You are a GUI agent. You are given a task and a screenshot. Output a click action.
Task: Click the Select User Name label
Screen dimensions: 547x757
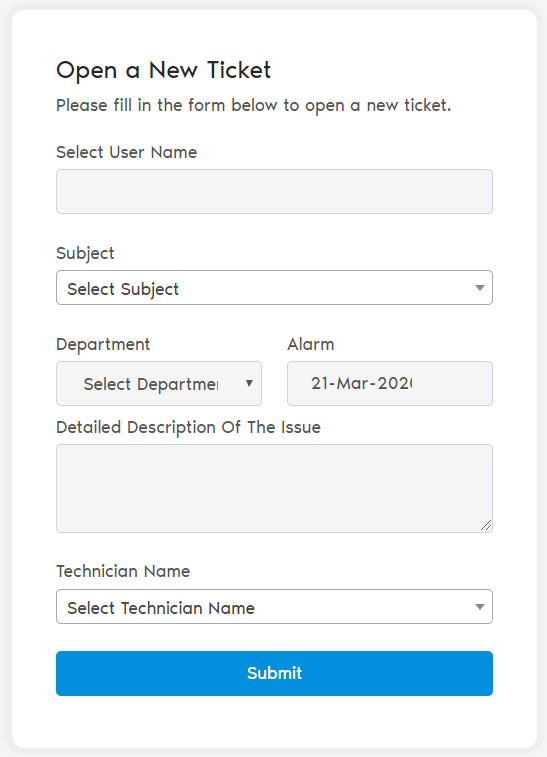click(126, 152)
